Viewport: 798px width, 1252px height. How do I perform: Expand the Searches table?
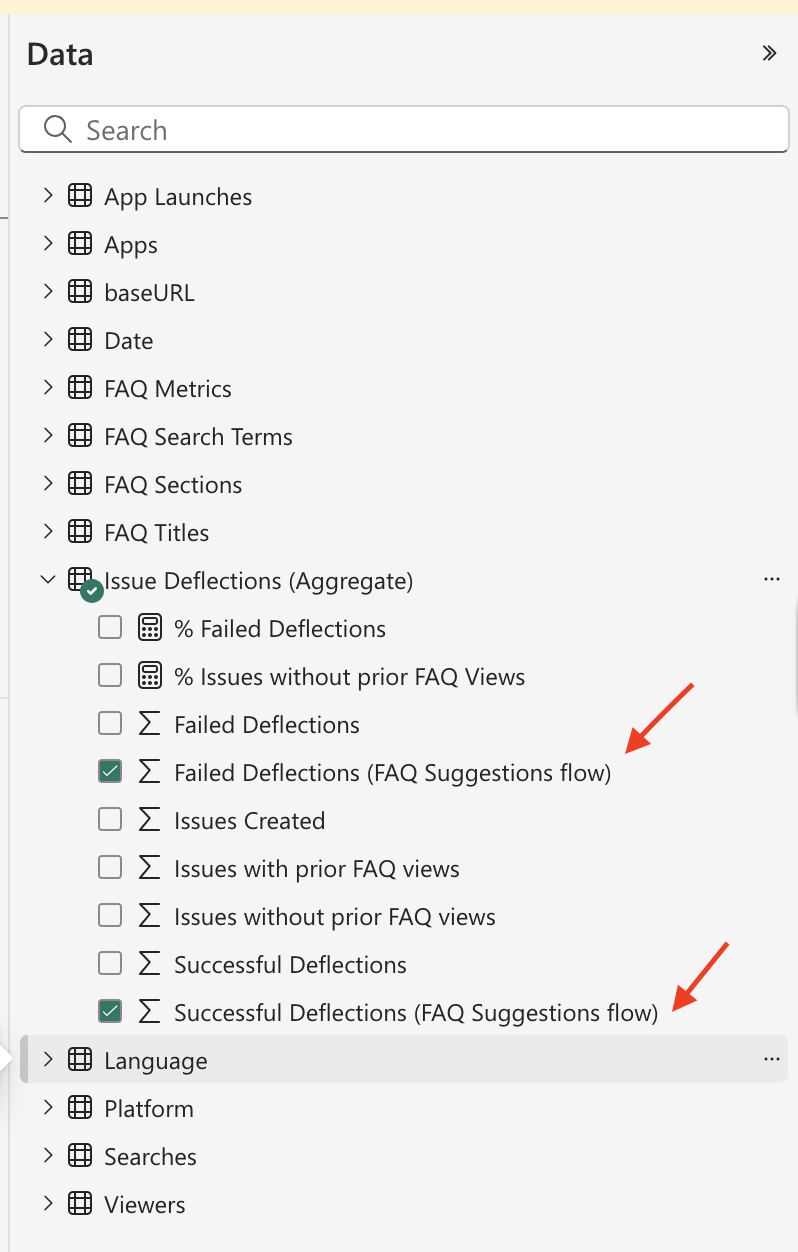47,1156
